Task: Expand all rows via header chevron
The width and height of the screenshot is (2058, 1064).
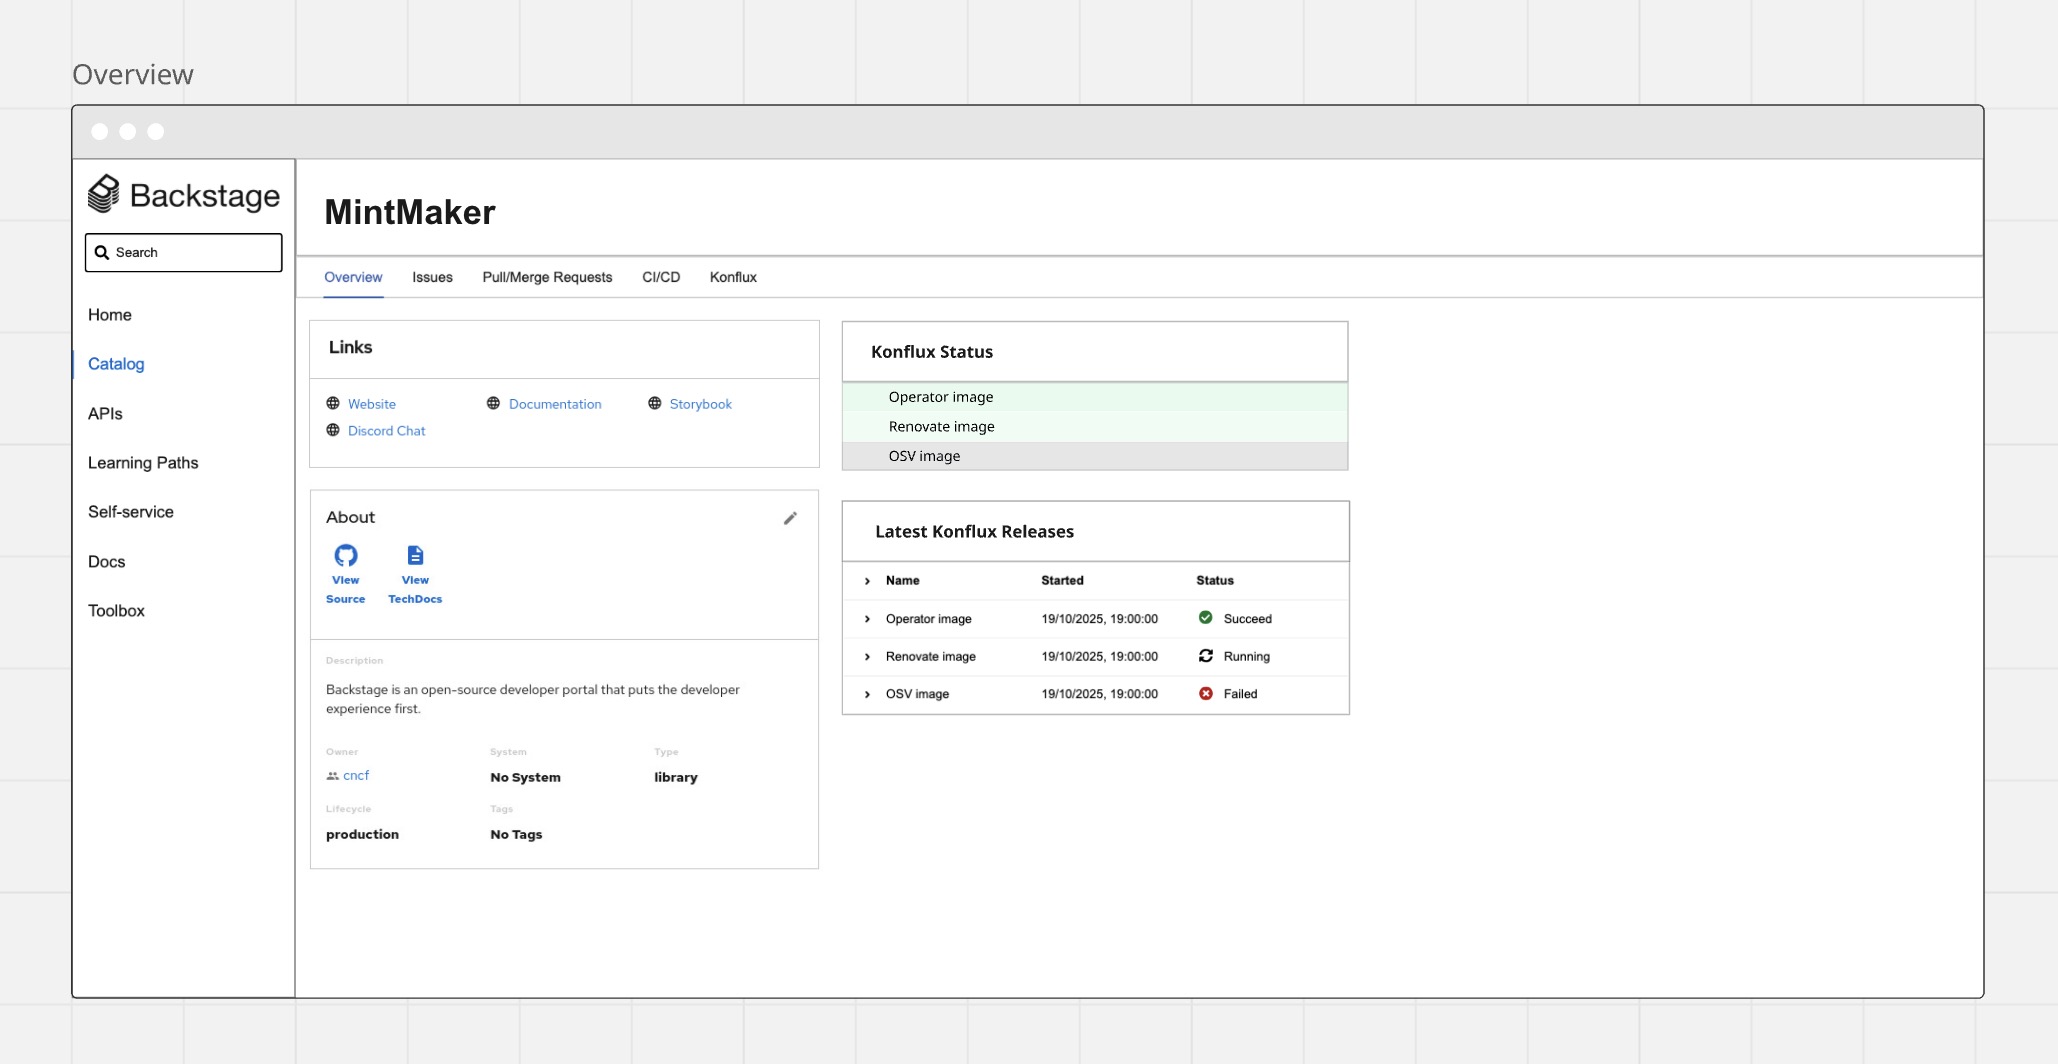Action: tap(867, 581)
